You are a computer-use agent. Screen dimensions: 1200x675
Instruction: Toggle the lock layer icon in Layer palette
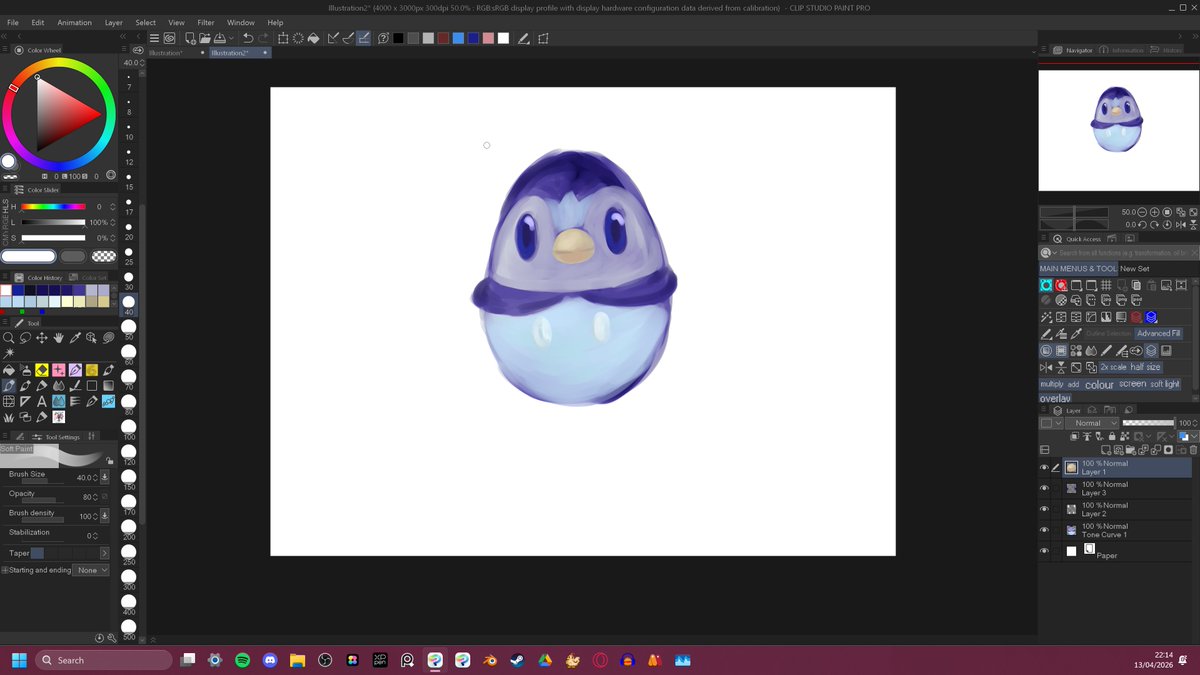point(1112,436)
